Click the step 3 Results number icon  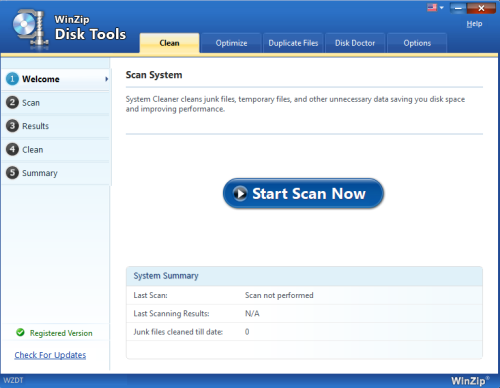coord(12,126)
